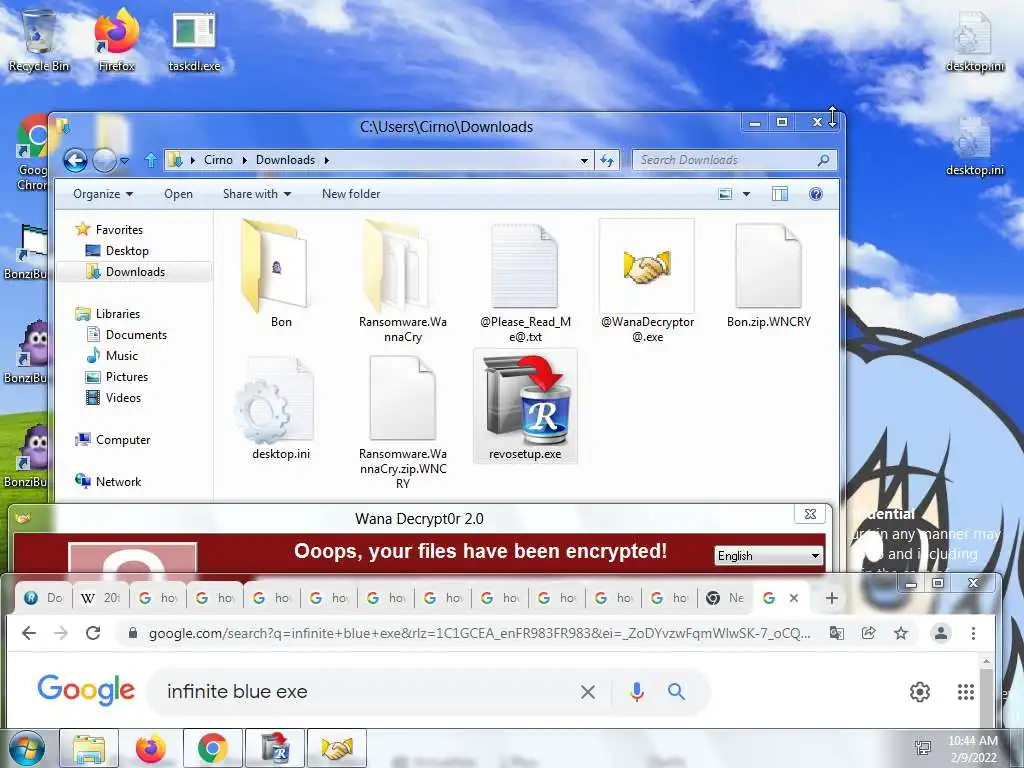This screenshot has height=768, width=1024.
Task: Close the Wana Decrypt0r 2.0 window
Action: 810,514
